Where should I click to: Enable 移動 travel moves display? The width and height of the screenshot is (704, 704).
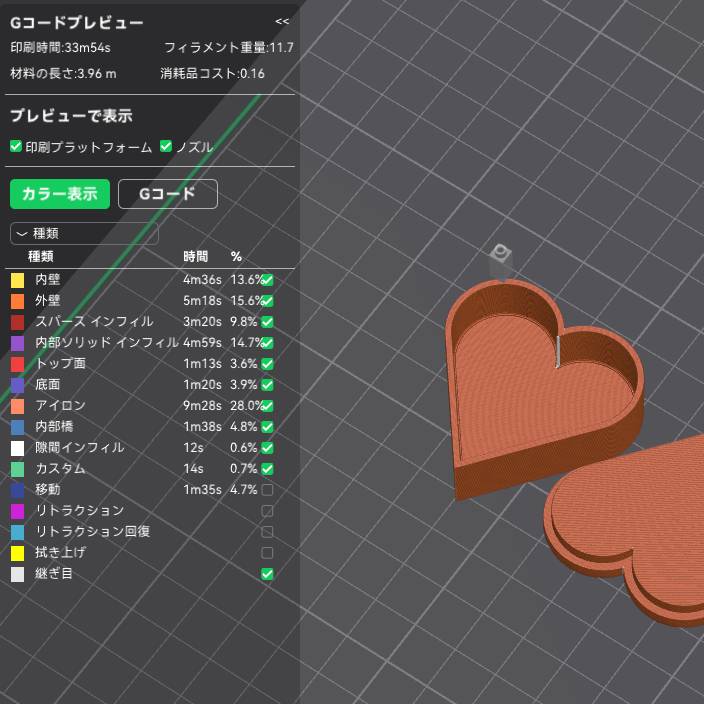pos(267,490)
